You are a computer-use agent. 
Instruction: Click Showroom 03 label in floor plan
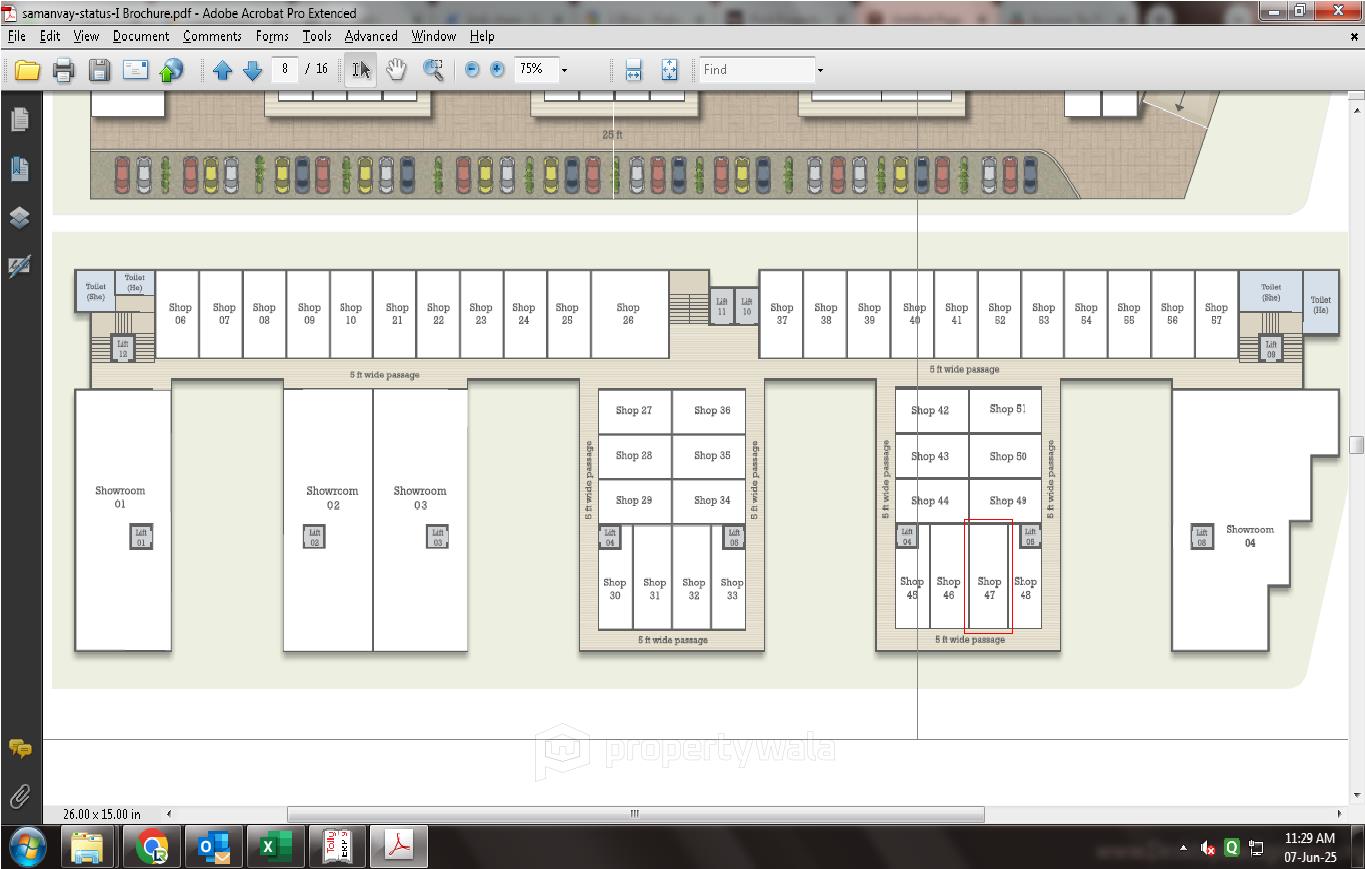tap(420, 498)
